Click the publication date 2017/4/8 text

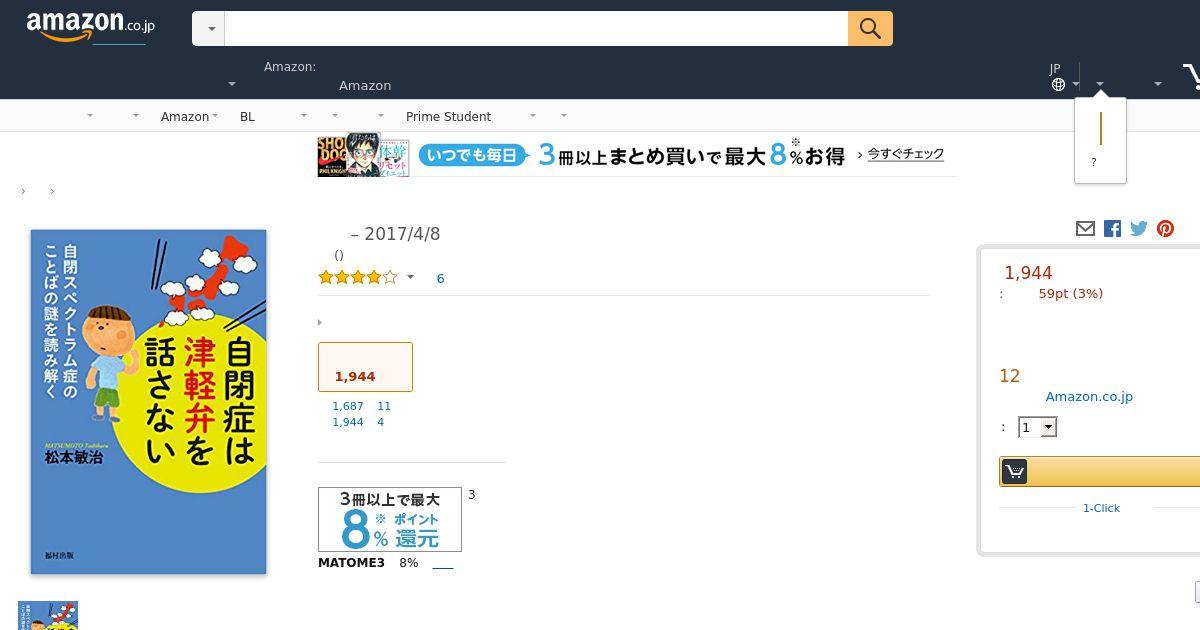point(402,234)
